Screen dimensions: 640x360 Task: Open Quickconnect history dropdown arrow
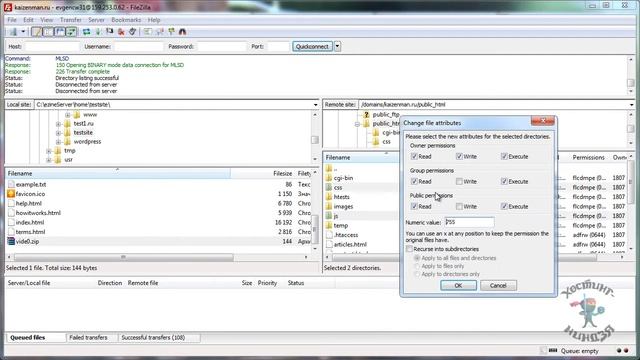[338, 47]
